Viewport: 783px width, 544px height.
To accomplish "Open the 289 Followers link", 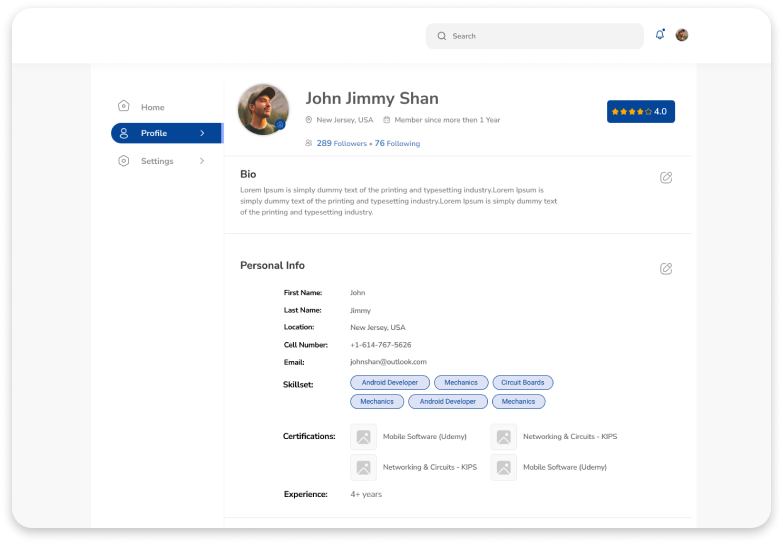I will (x=341, y=144).
